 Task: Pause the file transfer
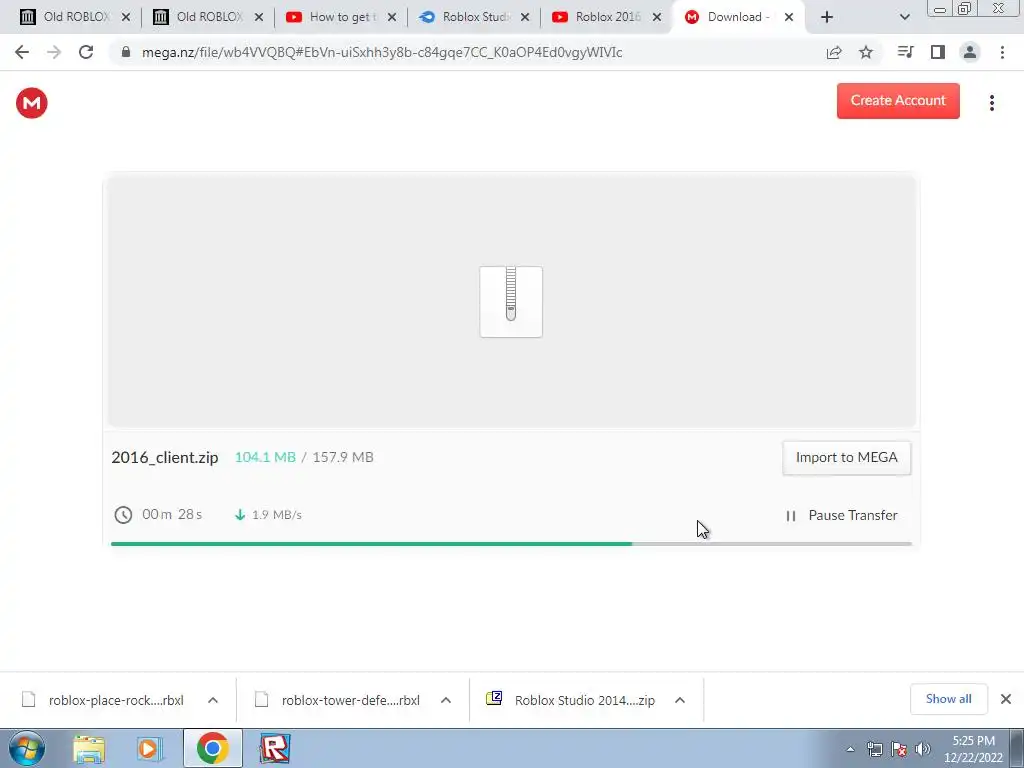[x=842, y=515]
